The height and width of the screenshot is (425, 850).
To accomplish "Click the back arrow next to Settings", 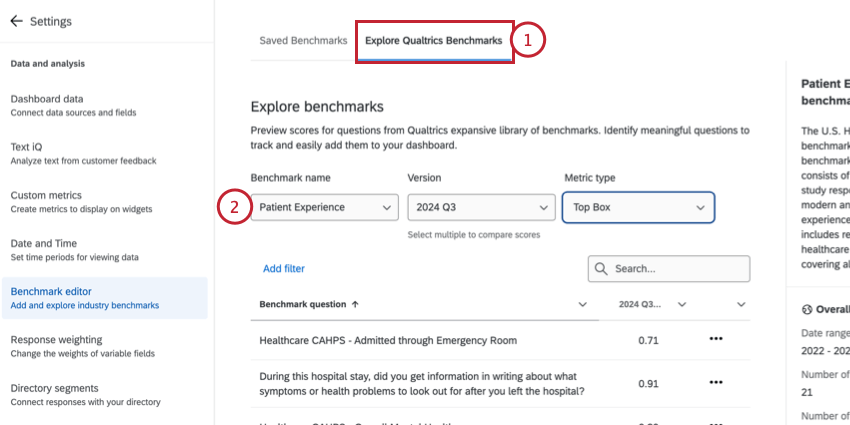I will 16,21.
